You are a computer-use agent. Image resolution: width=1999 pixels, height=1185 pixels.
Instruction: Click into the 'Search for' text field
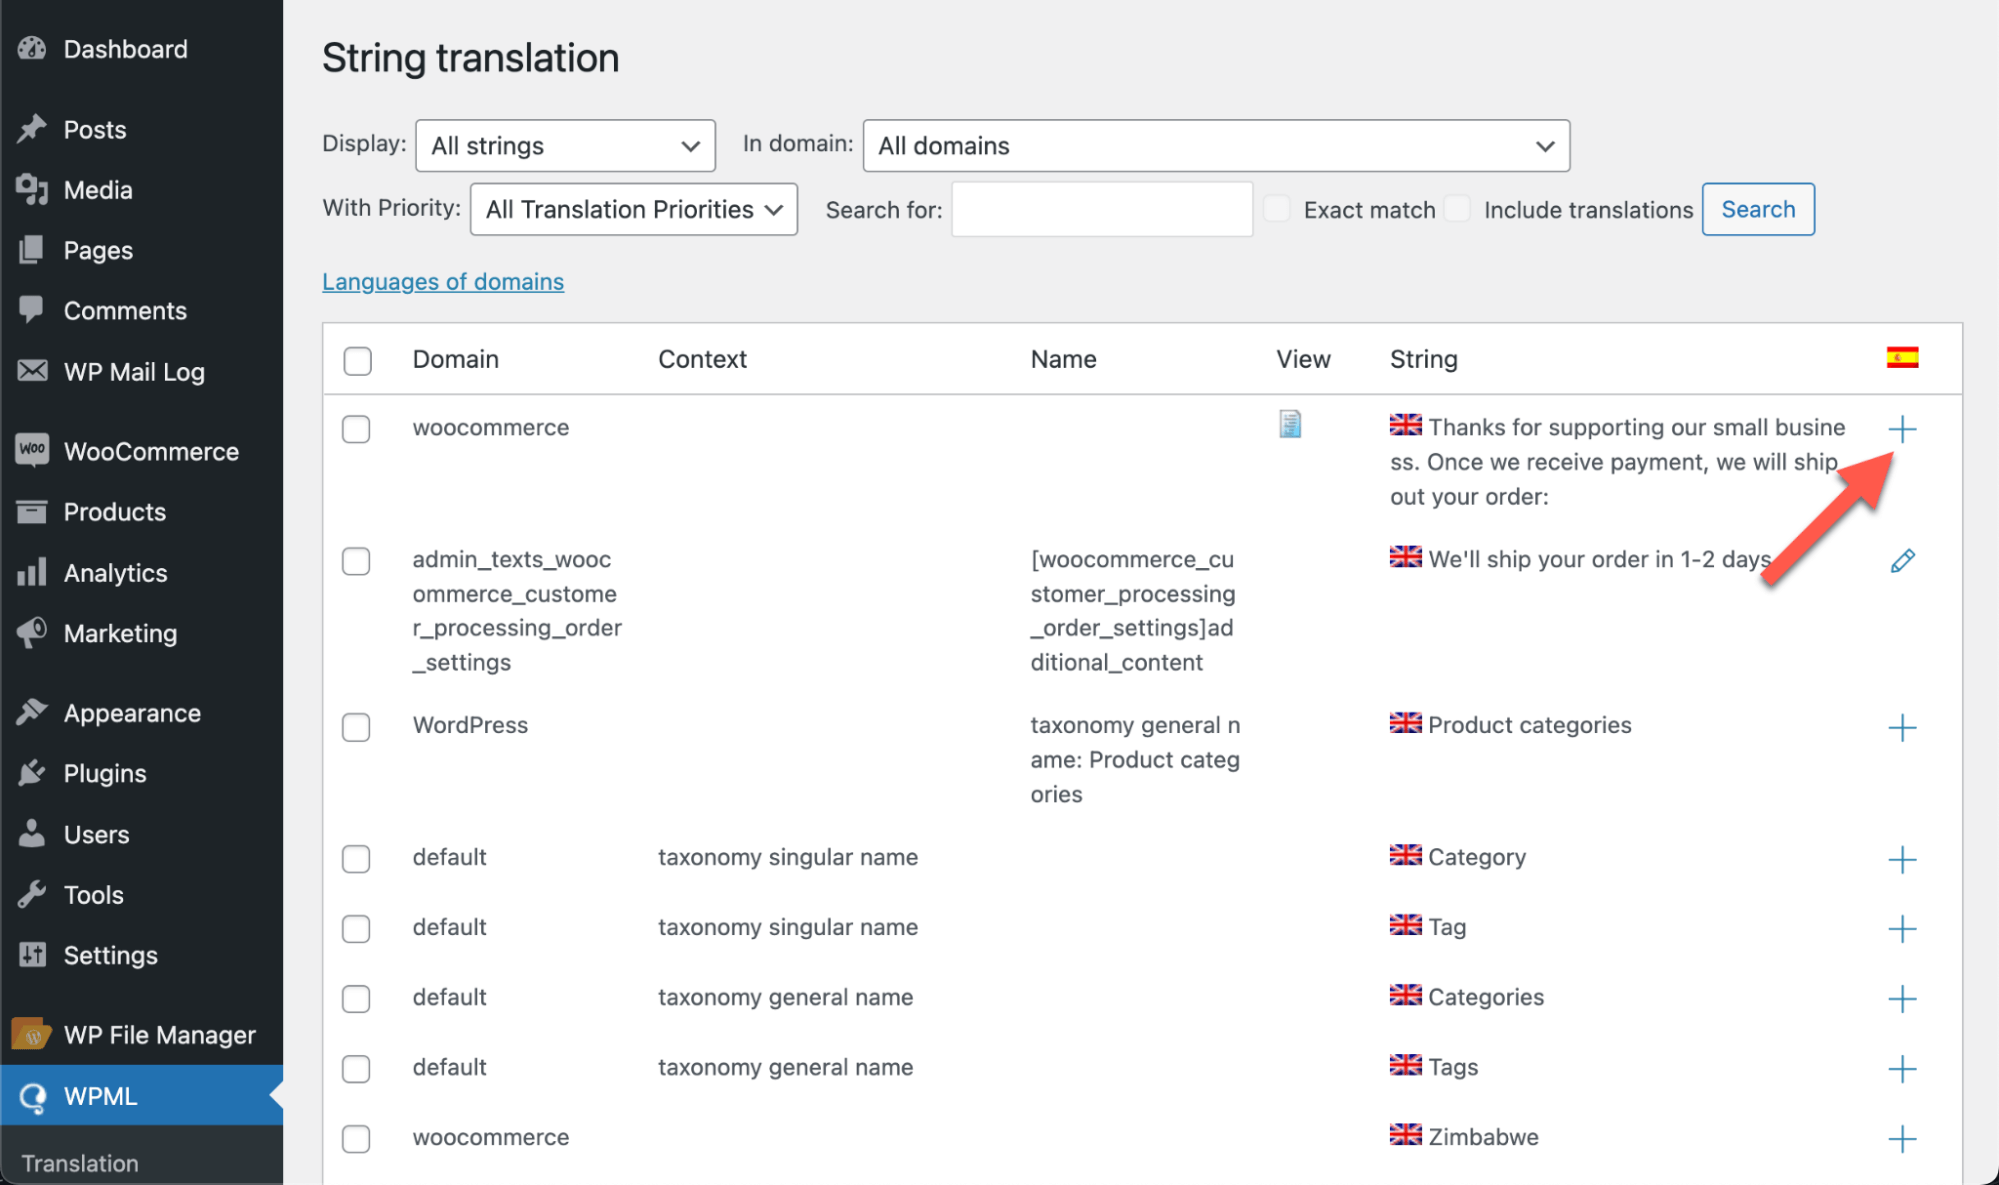coord(1101,209)
